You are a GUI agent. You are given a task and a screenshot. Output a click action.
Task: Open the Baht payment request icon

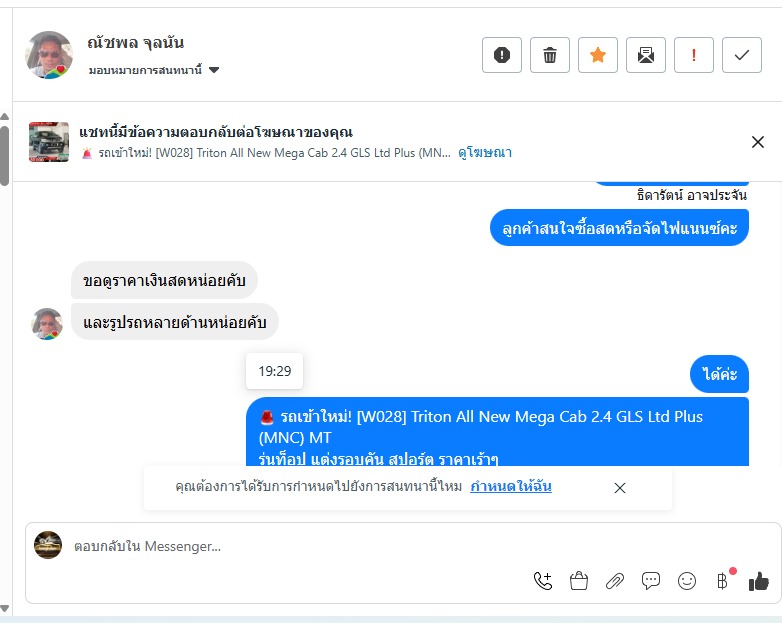pos(723,581)
